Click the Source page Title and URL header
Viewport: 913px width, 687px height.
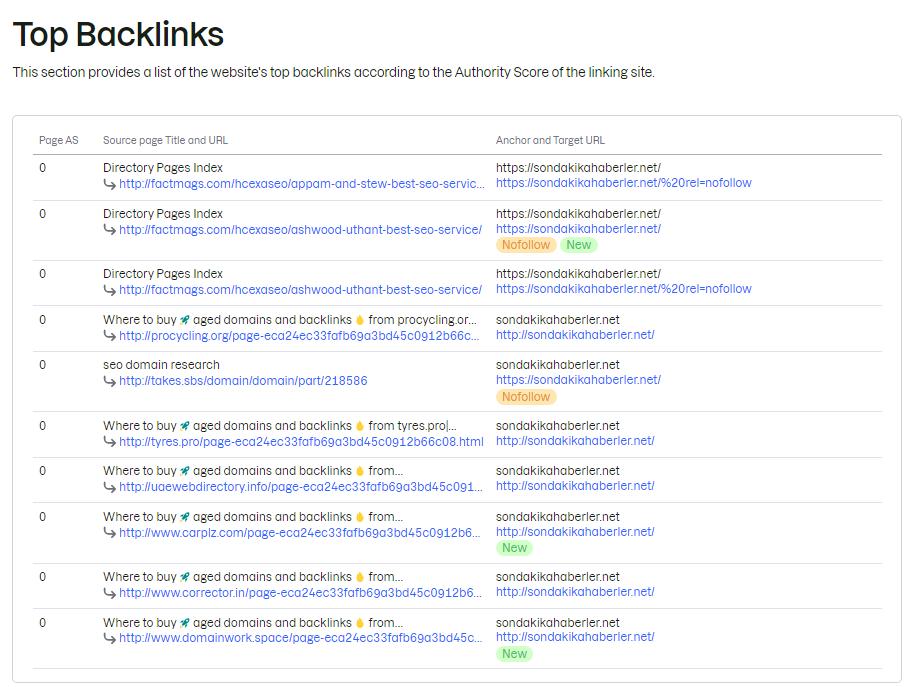[165, 140]
